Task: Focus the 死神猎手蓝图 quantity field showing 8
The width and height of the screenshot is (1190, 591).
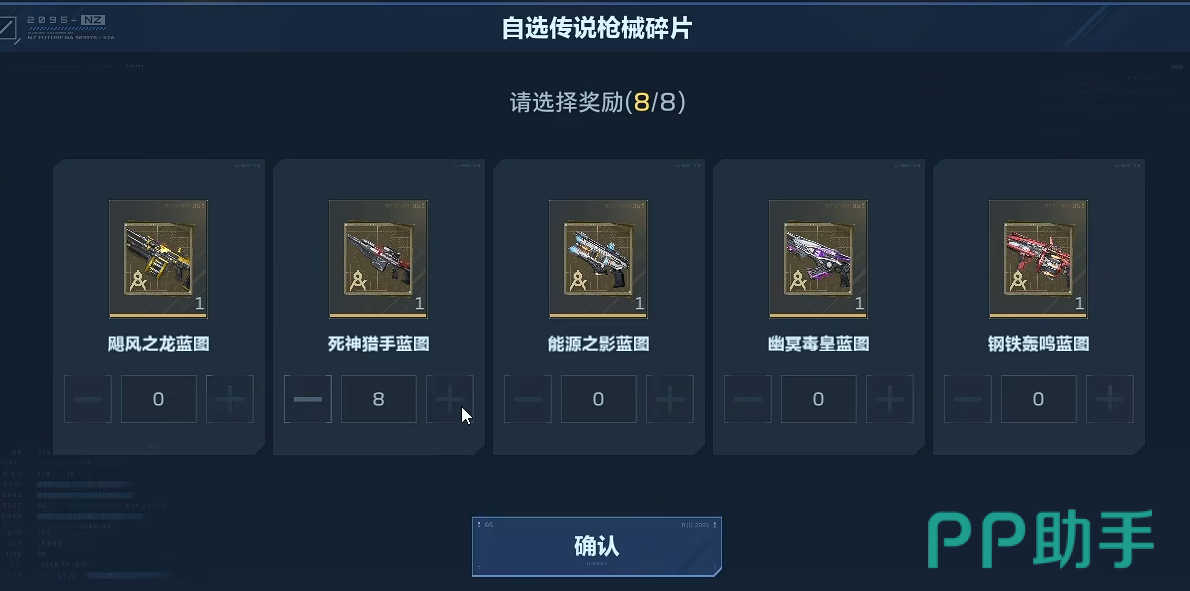Action: click(379, 399)
